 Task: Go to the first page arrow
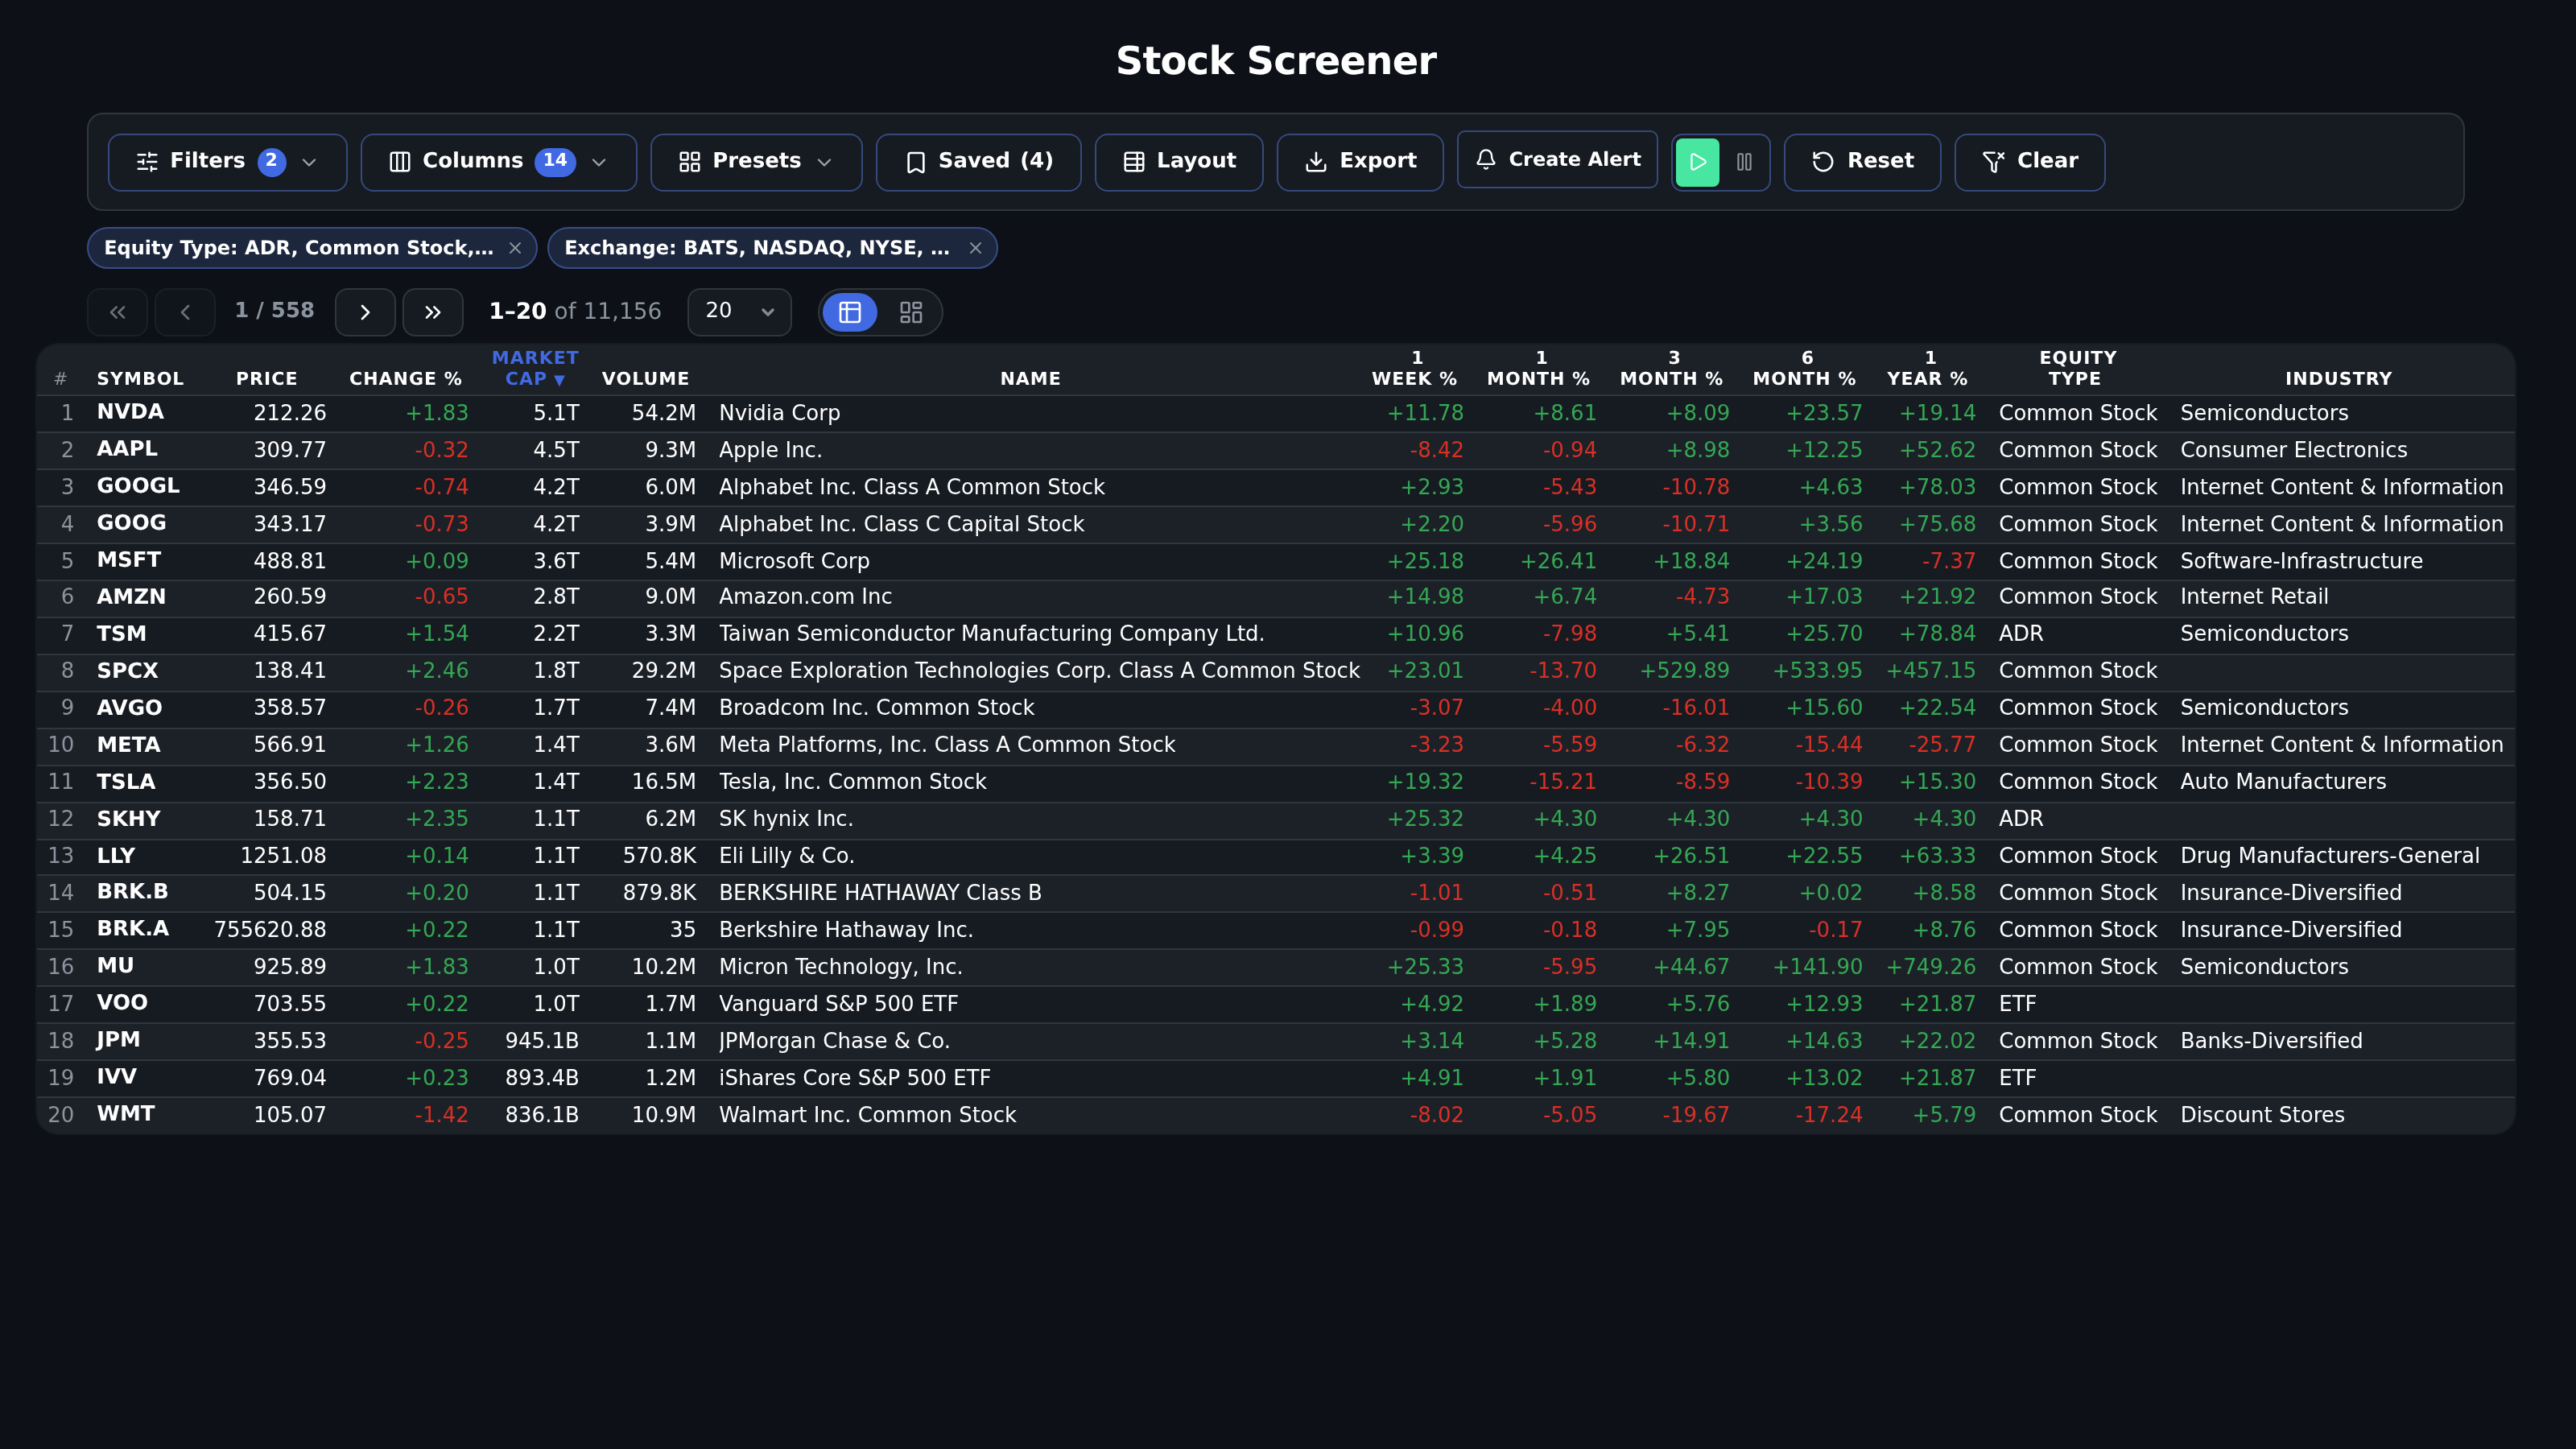point(117,312)
